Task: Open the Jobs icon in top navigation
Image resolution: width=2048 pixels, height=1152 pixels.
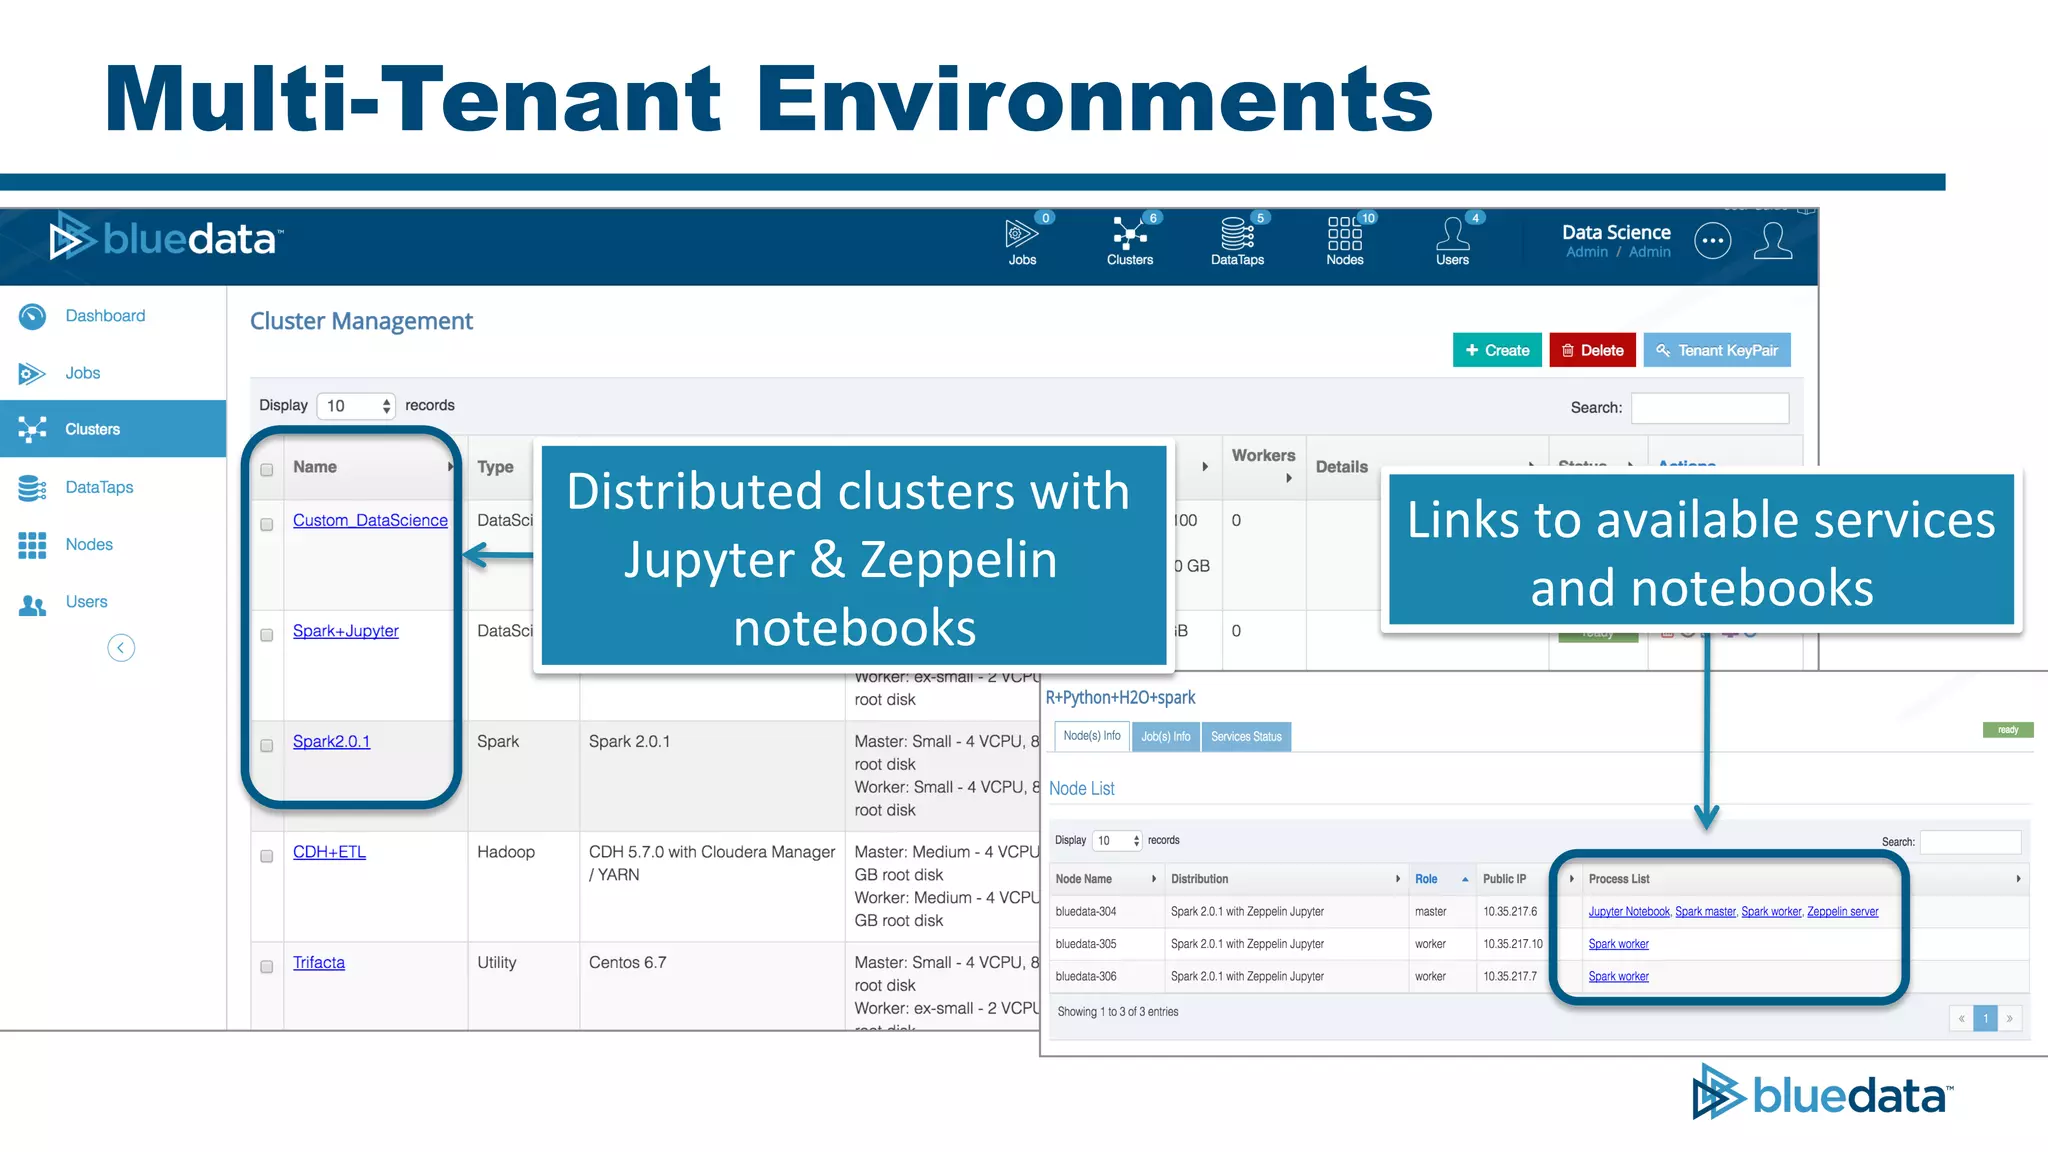Action: click(x=1021, y=240)
